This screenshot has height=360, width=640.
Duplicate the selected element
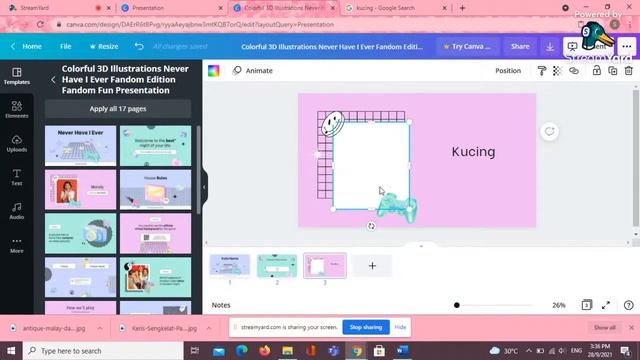tap(613, 71)
